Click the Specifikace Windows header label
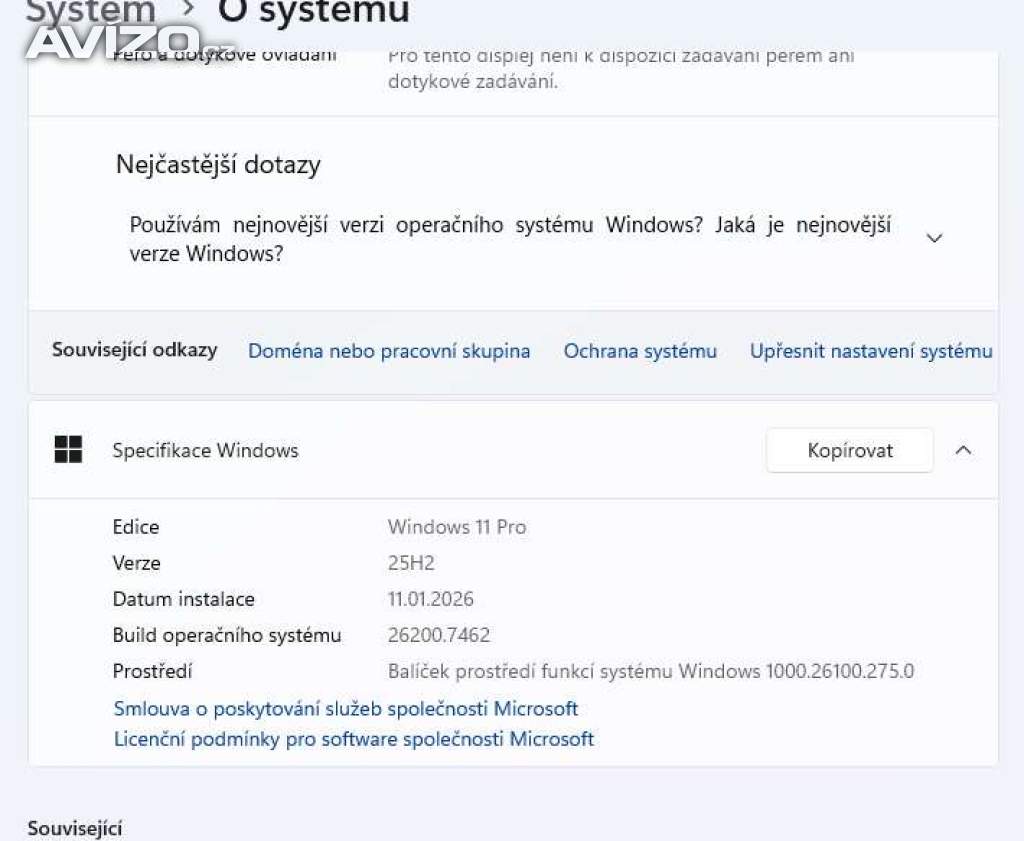The image size is (1024, 841). click(205, 451)
